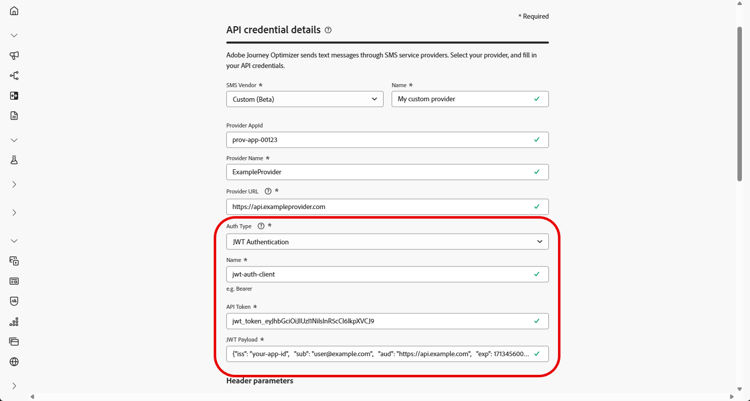
Task: Go to Home in the sidebar
Action: (14, 11)
